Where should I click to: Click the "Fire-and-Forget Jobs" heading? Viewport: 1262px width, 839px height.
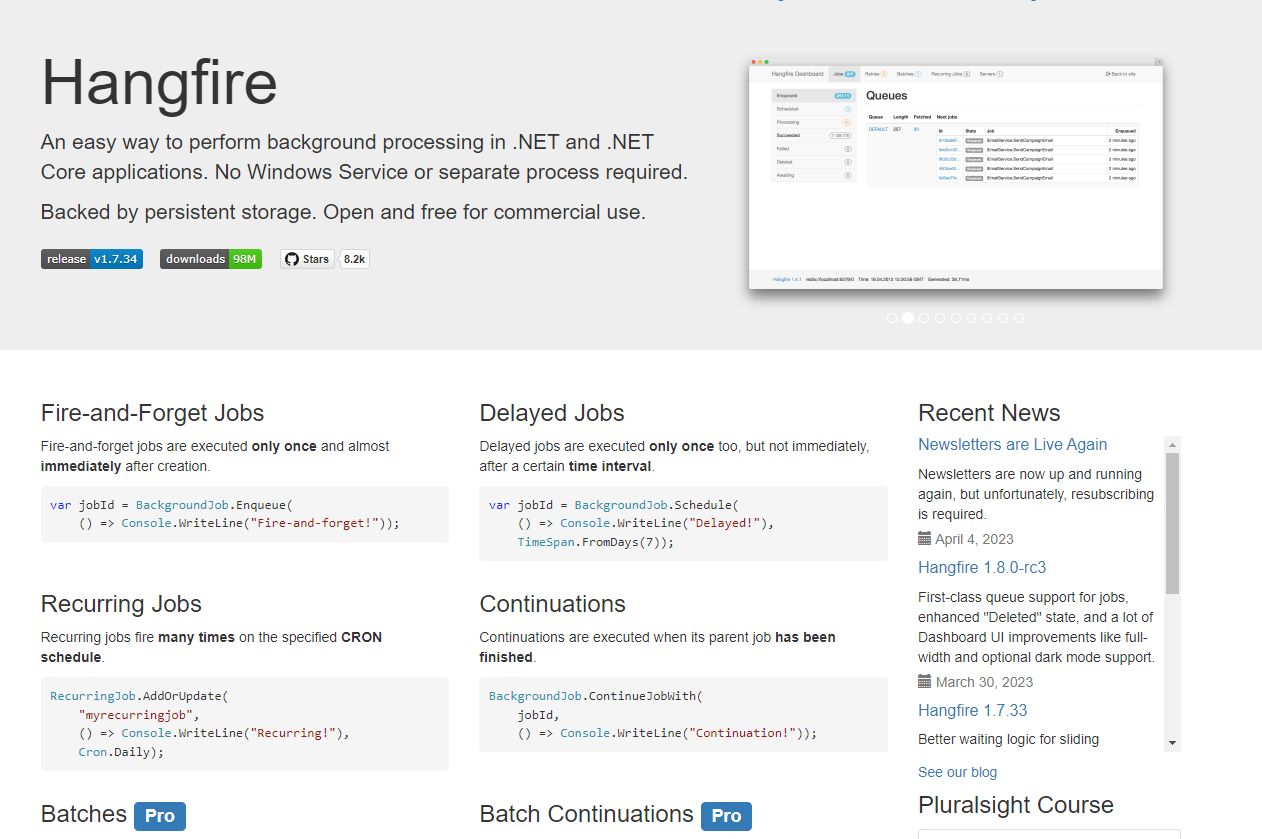(153, 413)
